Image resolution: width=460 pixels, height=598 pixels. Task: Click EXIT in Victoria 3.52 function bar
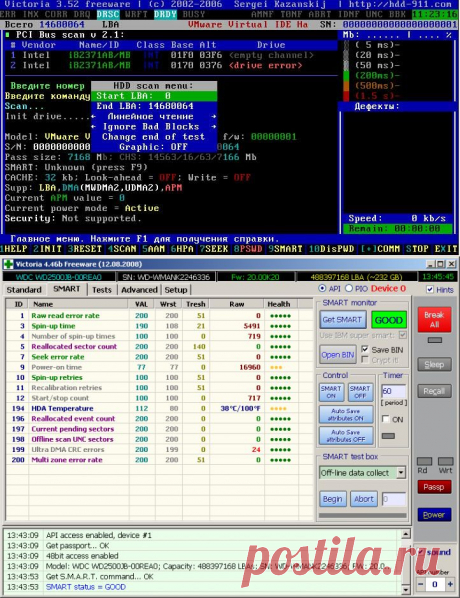[446, 249]
